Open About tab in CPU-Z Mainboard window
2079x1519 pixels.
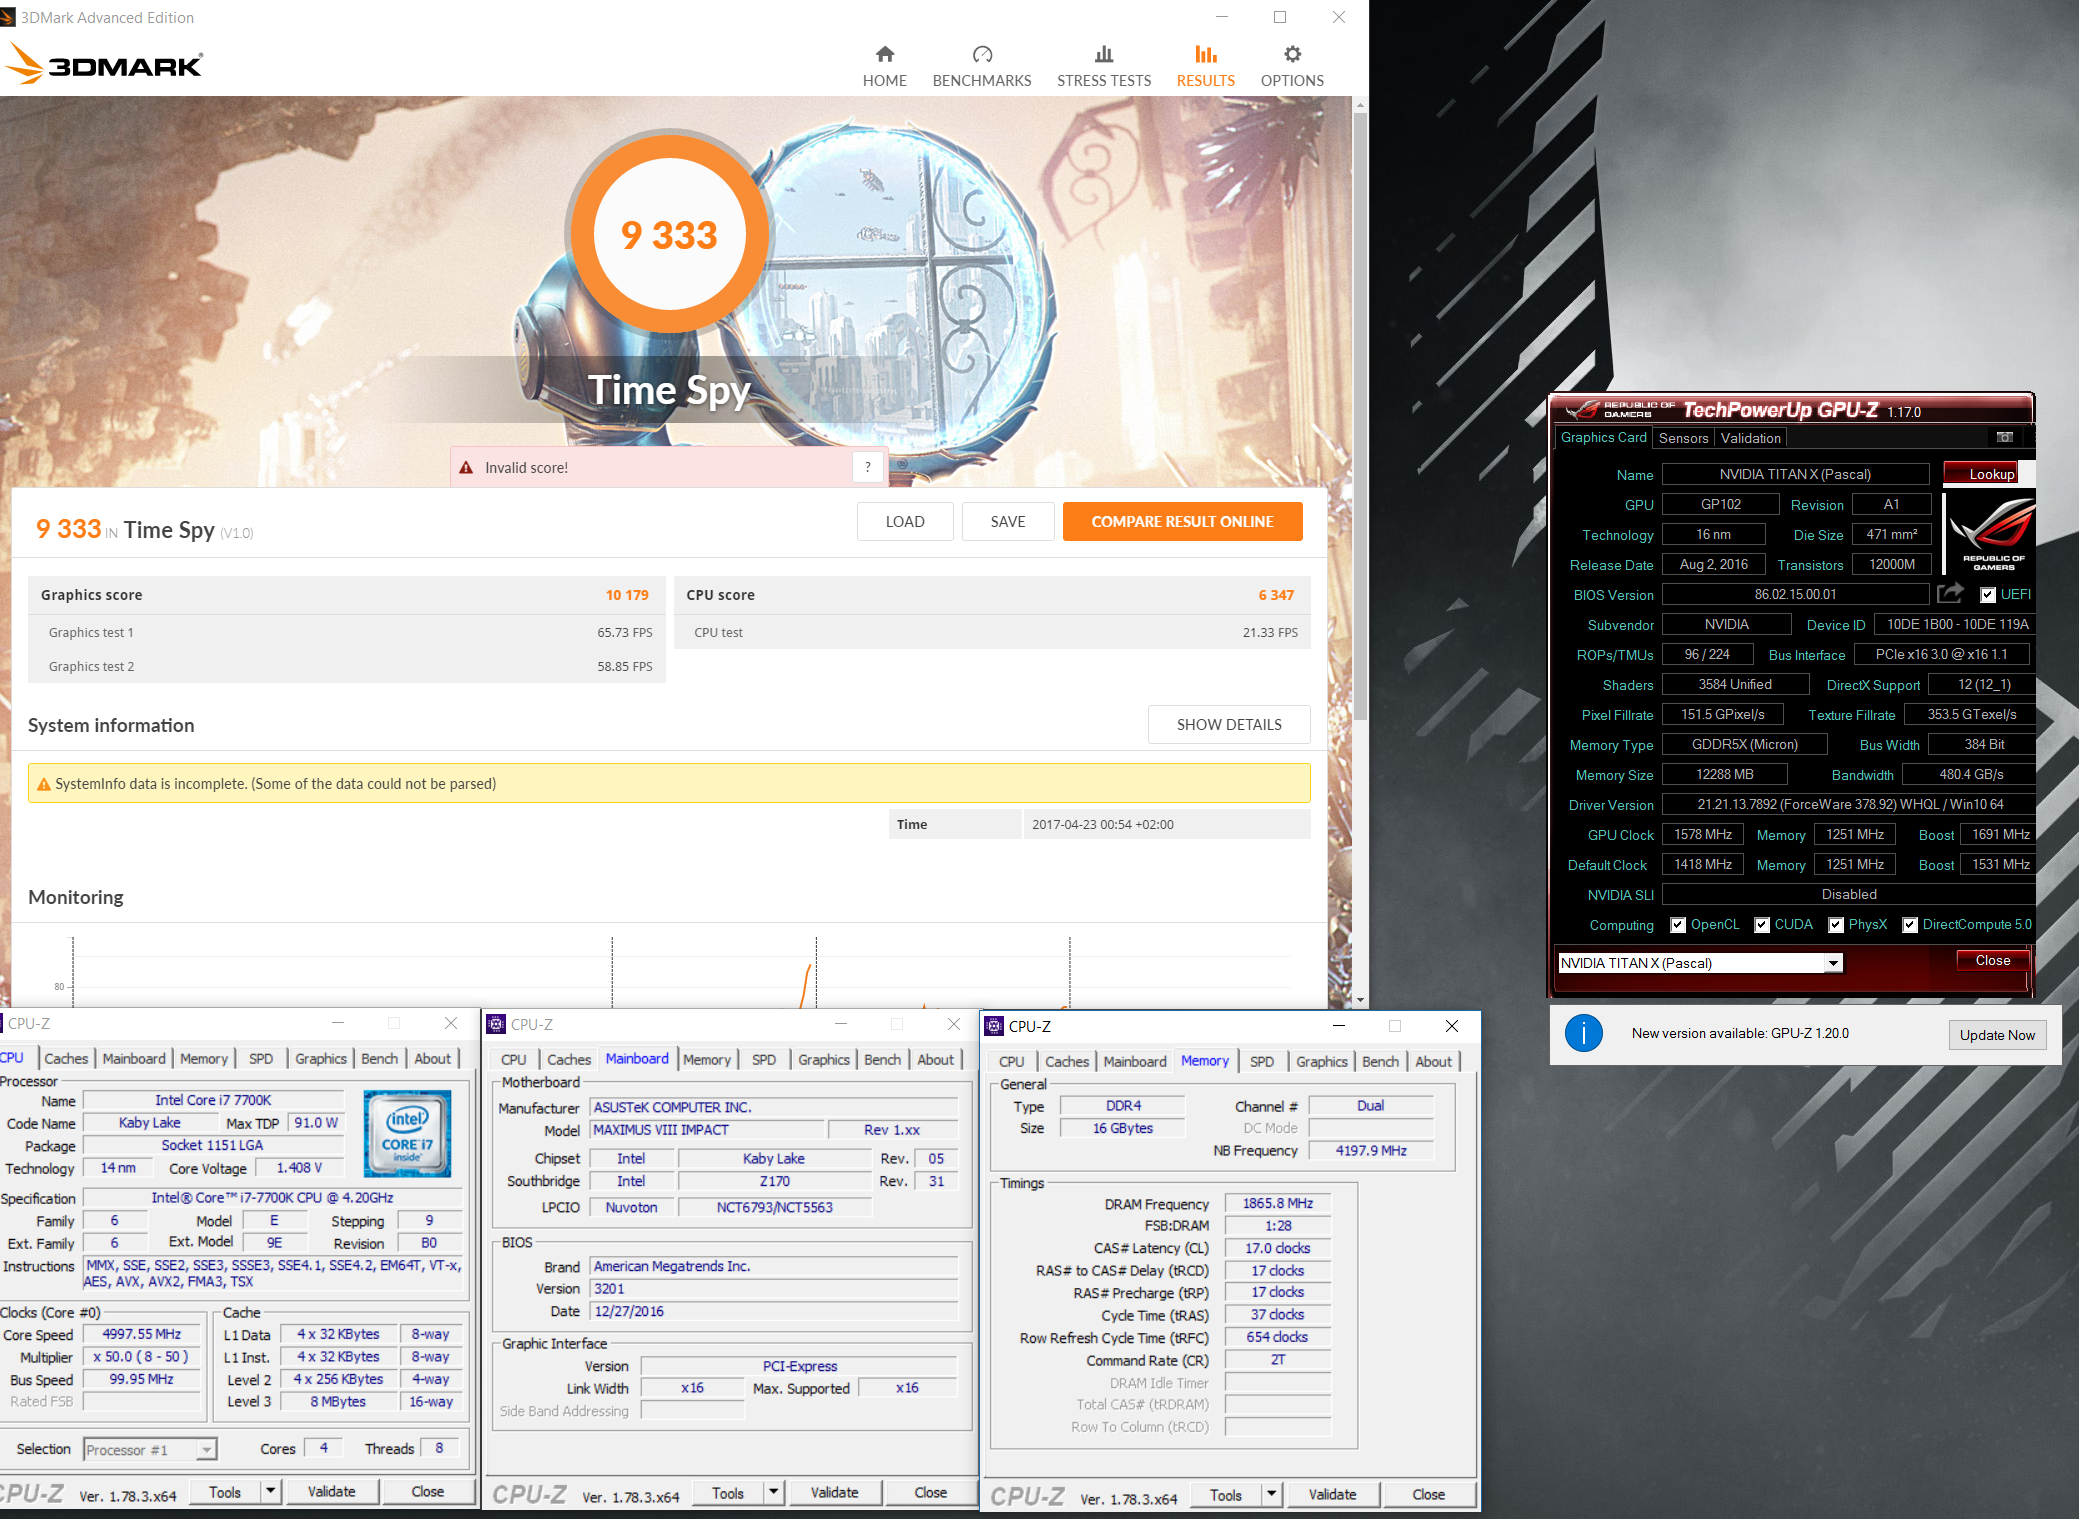(935, 1059)
